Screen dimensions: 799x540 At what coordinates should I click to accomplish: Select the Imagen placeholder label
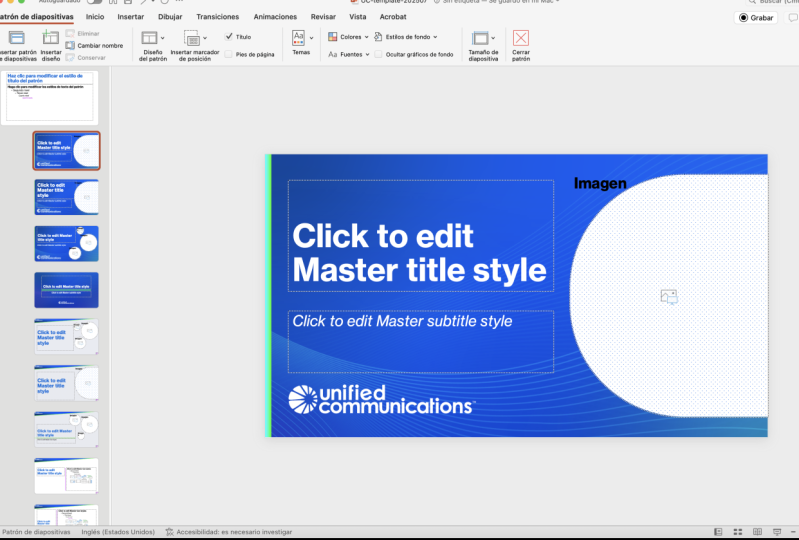600,183
